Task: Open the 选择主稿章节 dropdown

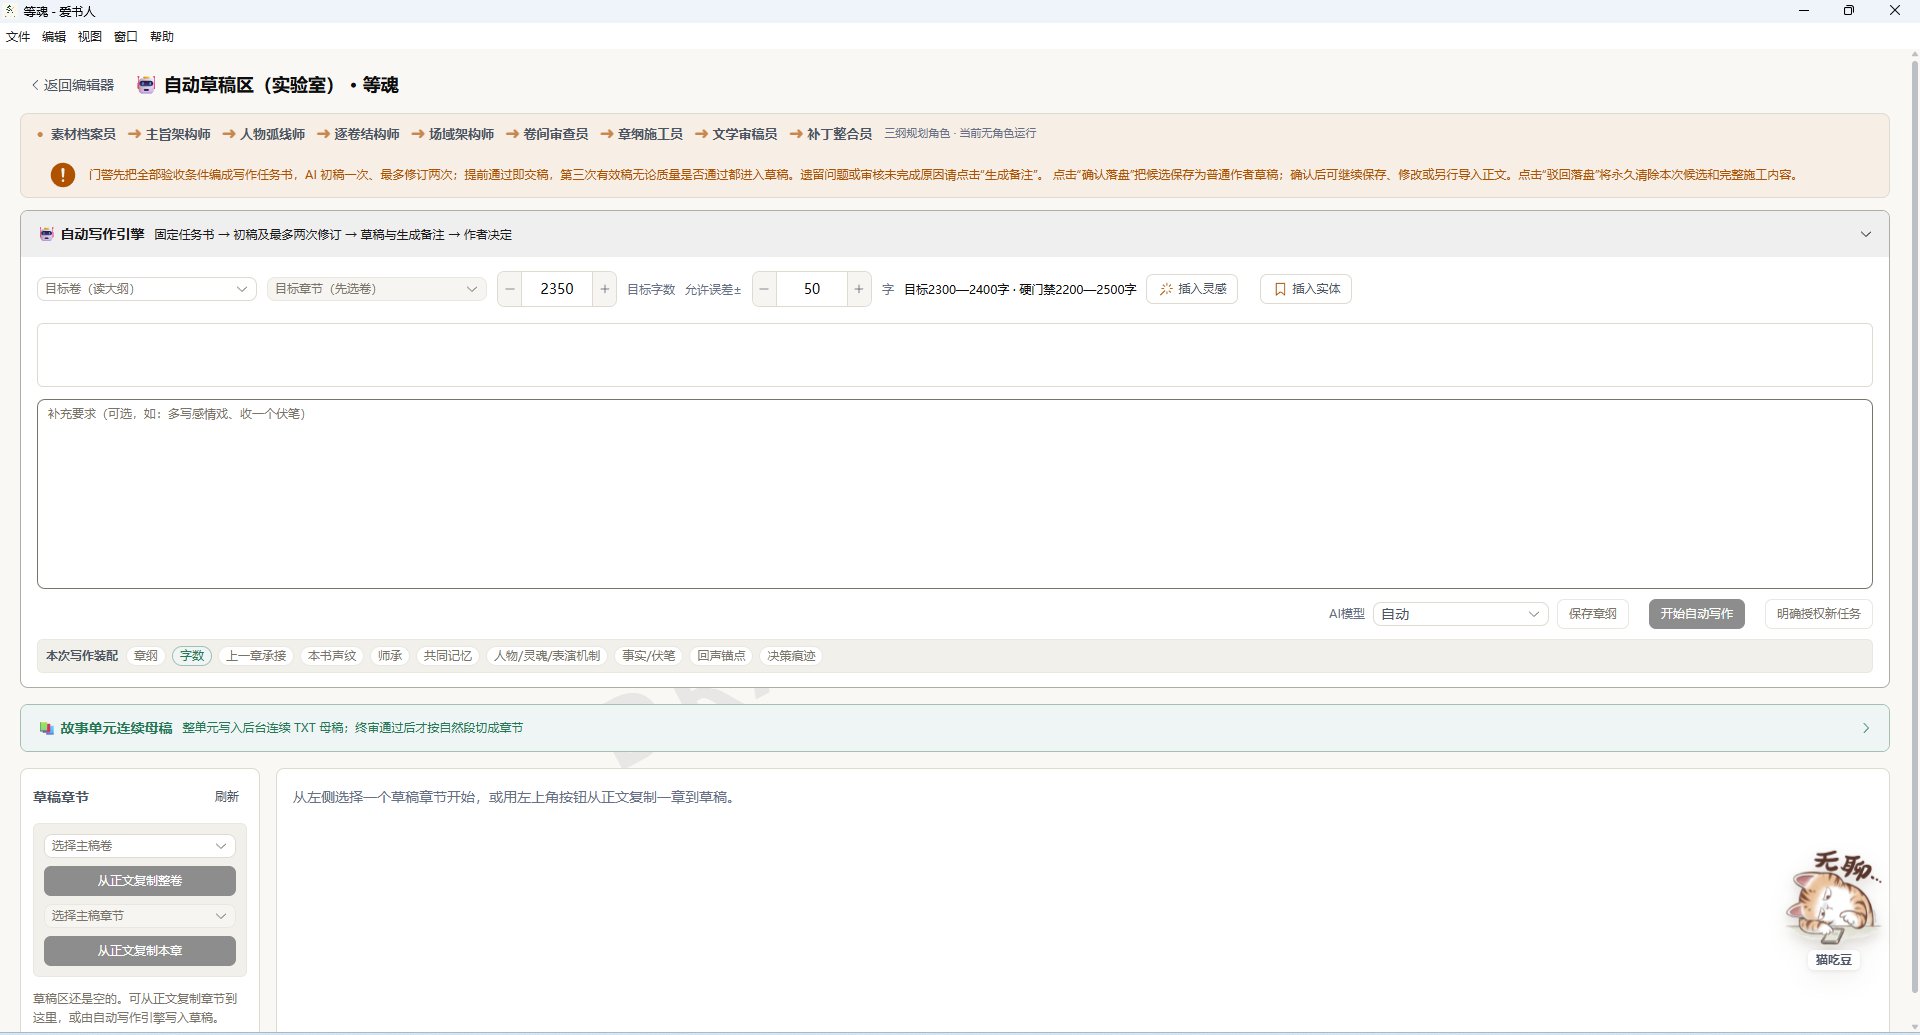Action: 139,916
